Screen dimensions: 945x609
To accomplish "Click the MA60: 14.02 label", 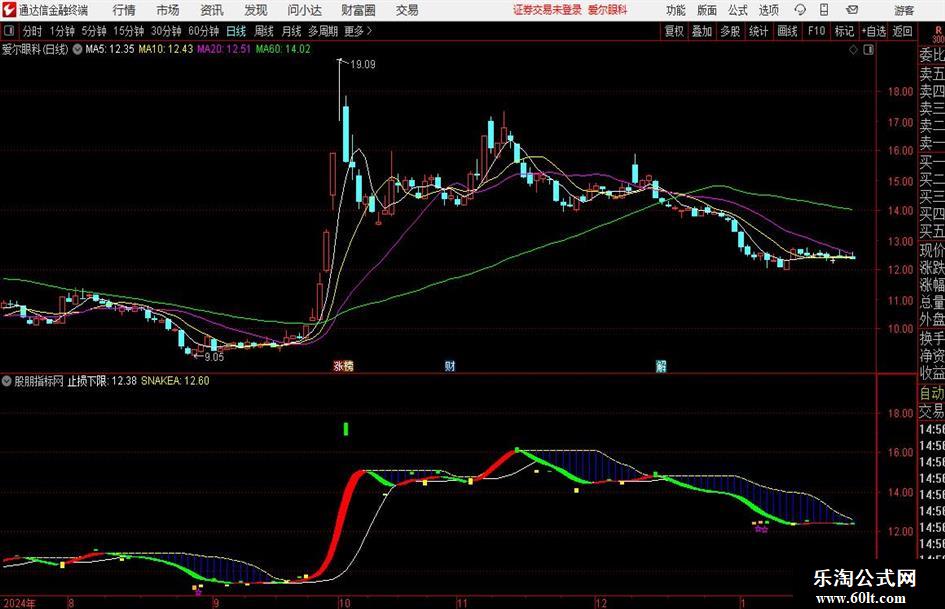I will [x=283, y=49].
